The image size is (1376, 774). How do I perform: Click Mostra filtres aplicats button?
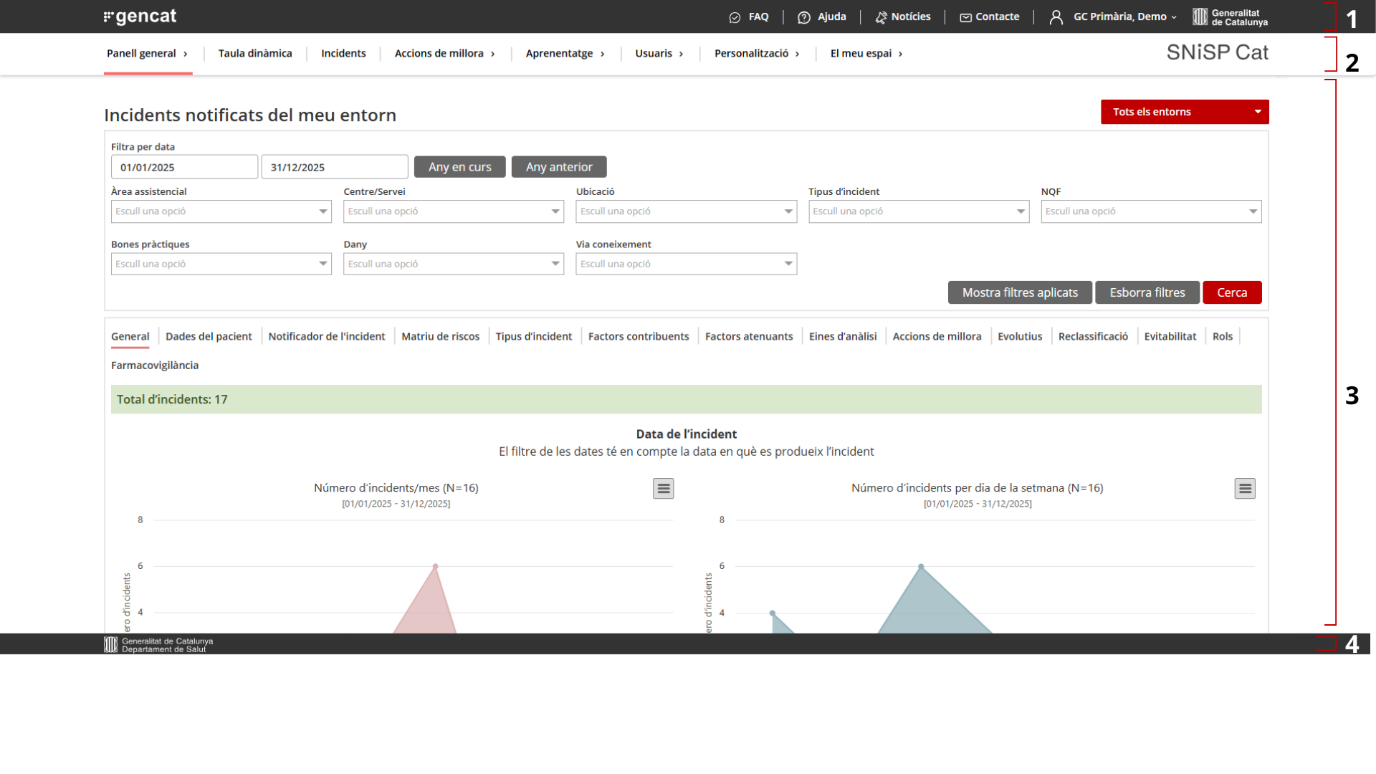click(1020, 292)
